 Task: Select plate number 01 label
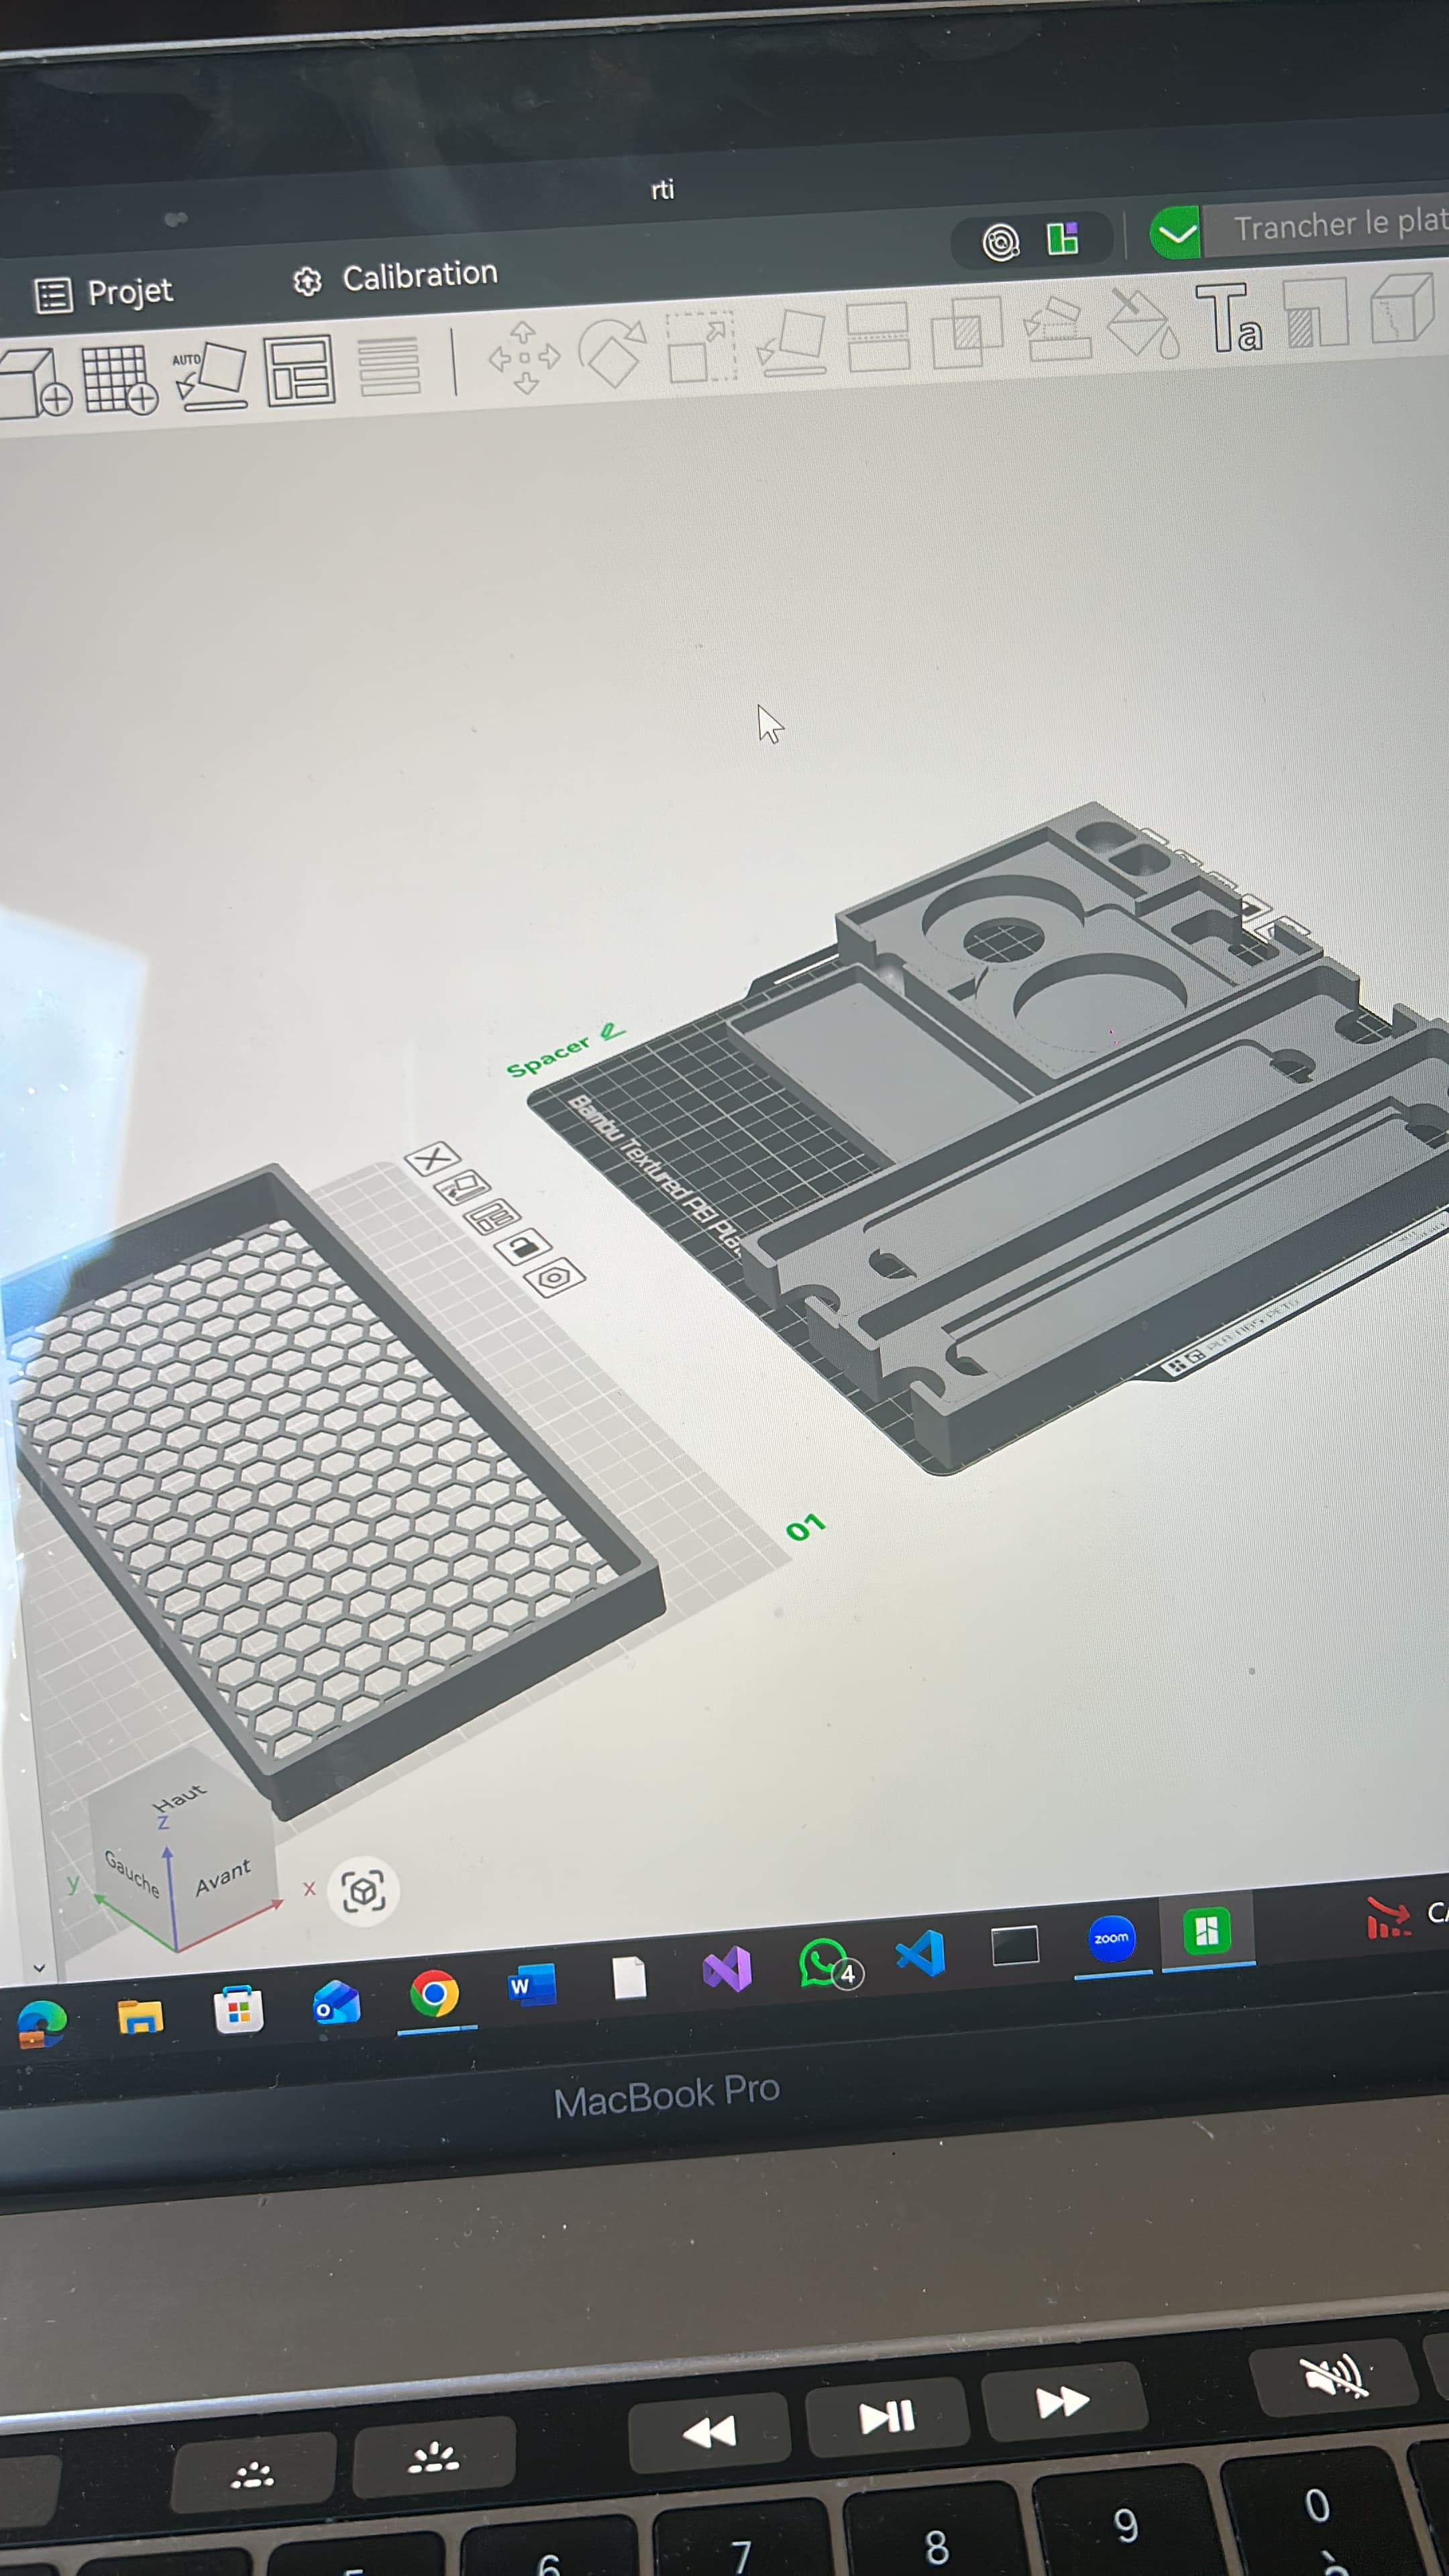tap(805, 1527)
